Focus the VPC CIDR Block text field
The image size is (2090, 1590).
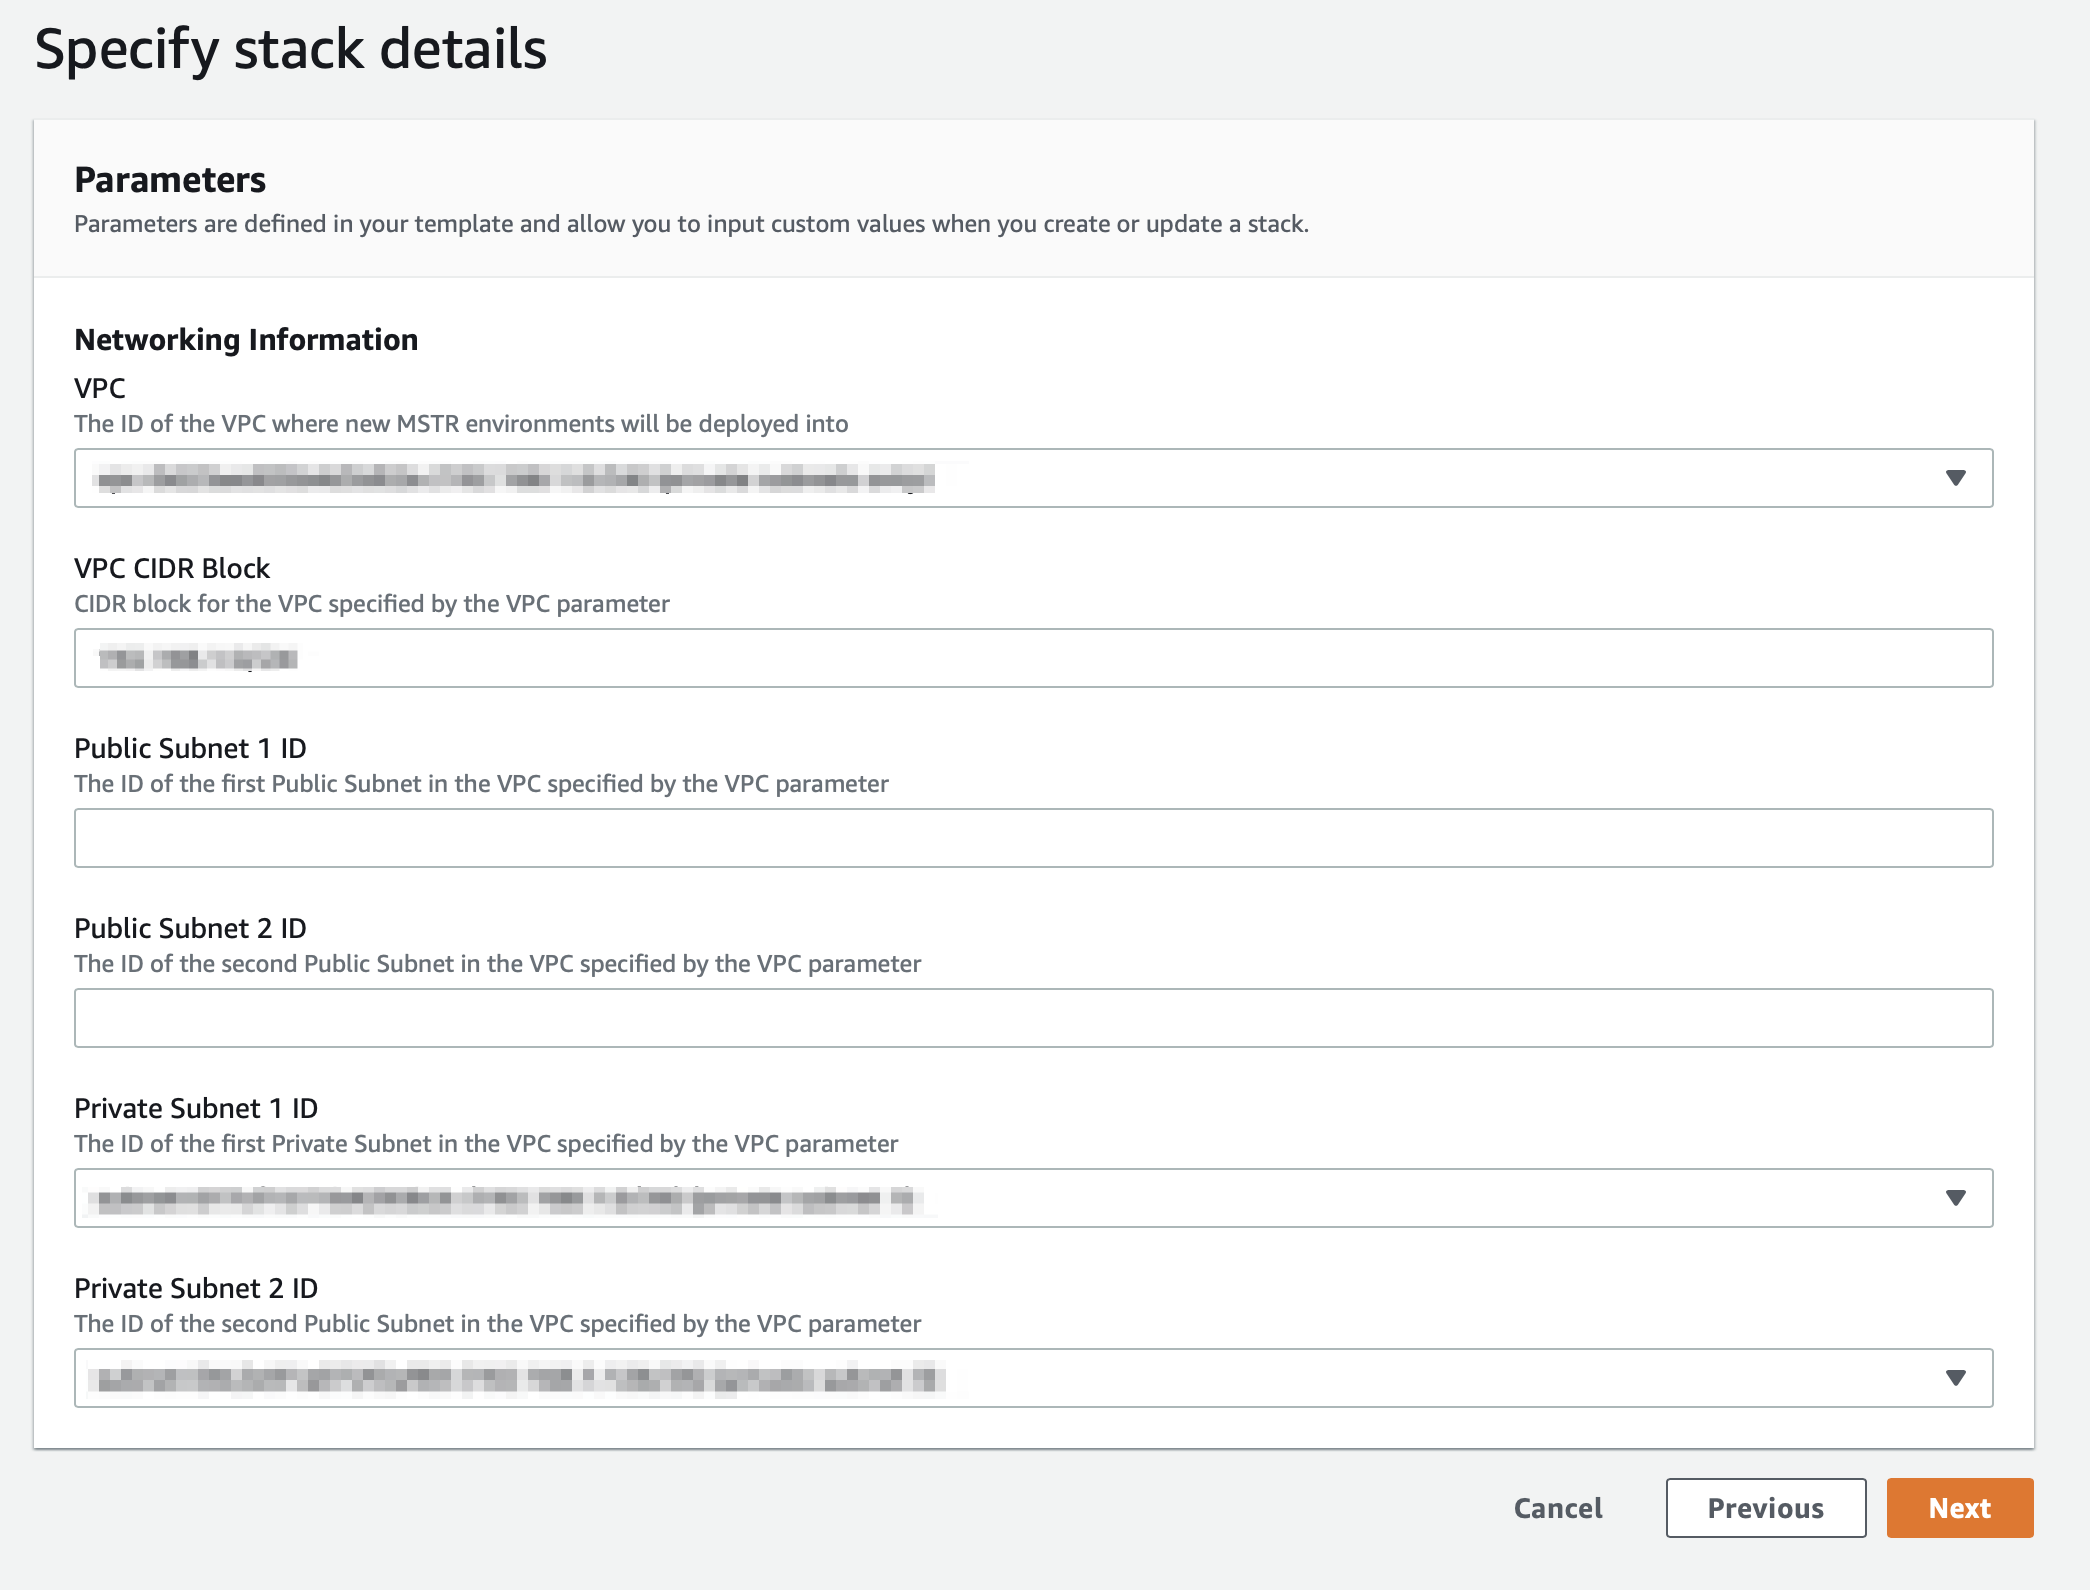(x=1032, y=658)
